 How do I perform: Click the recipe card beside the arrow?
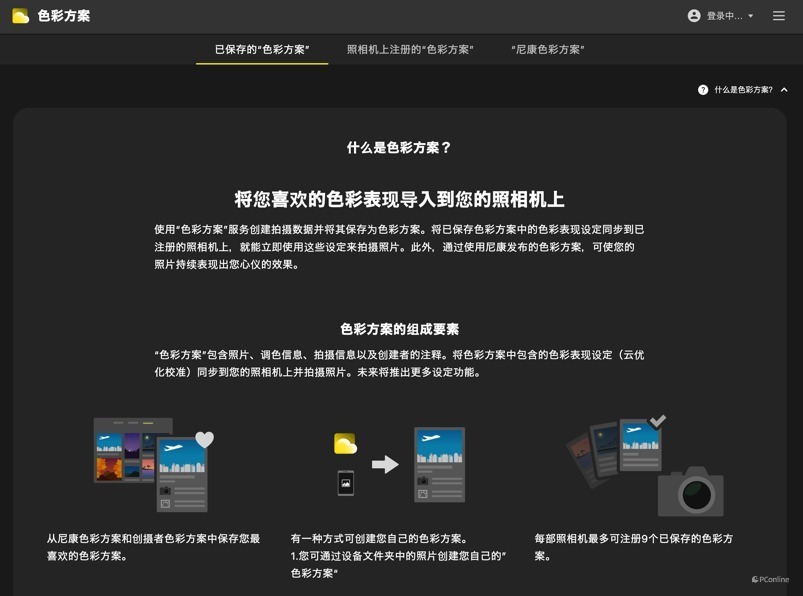tap(439, 464)
